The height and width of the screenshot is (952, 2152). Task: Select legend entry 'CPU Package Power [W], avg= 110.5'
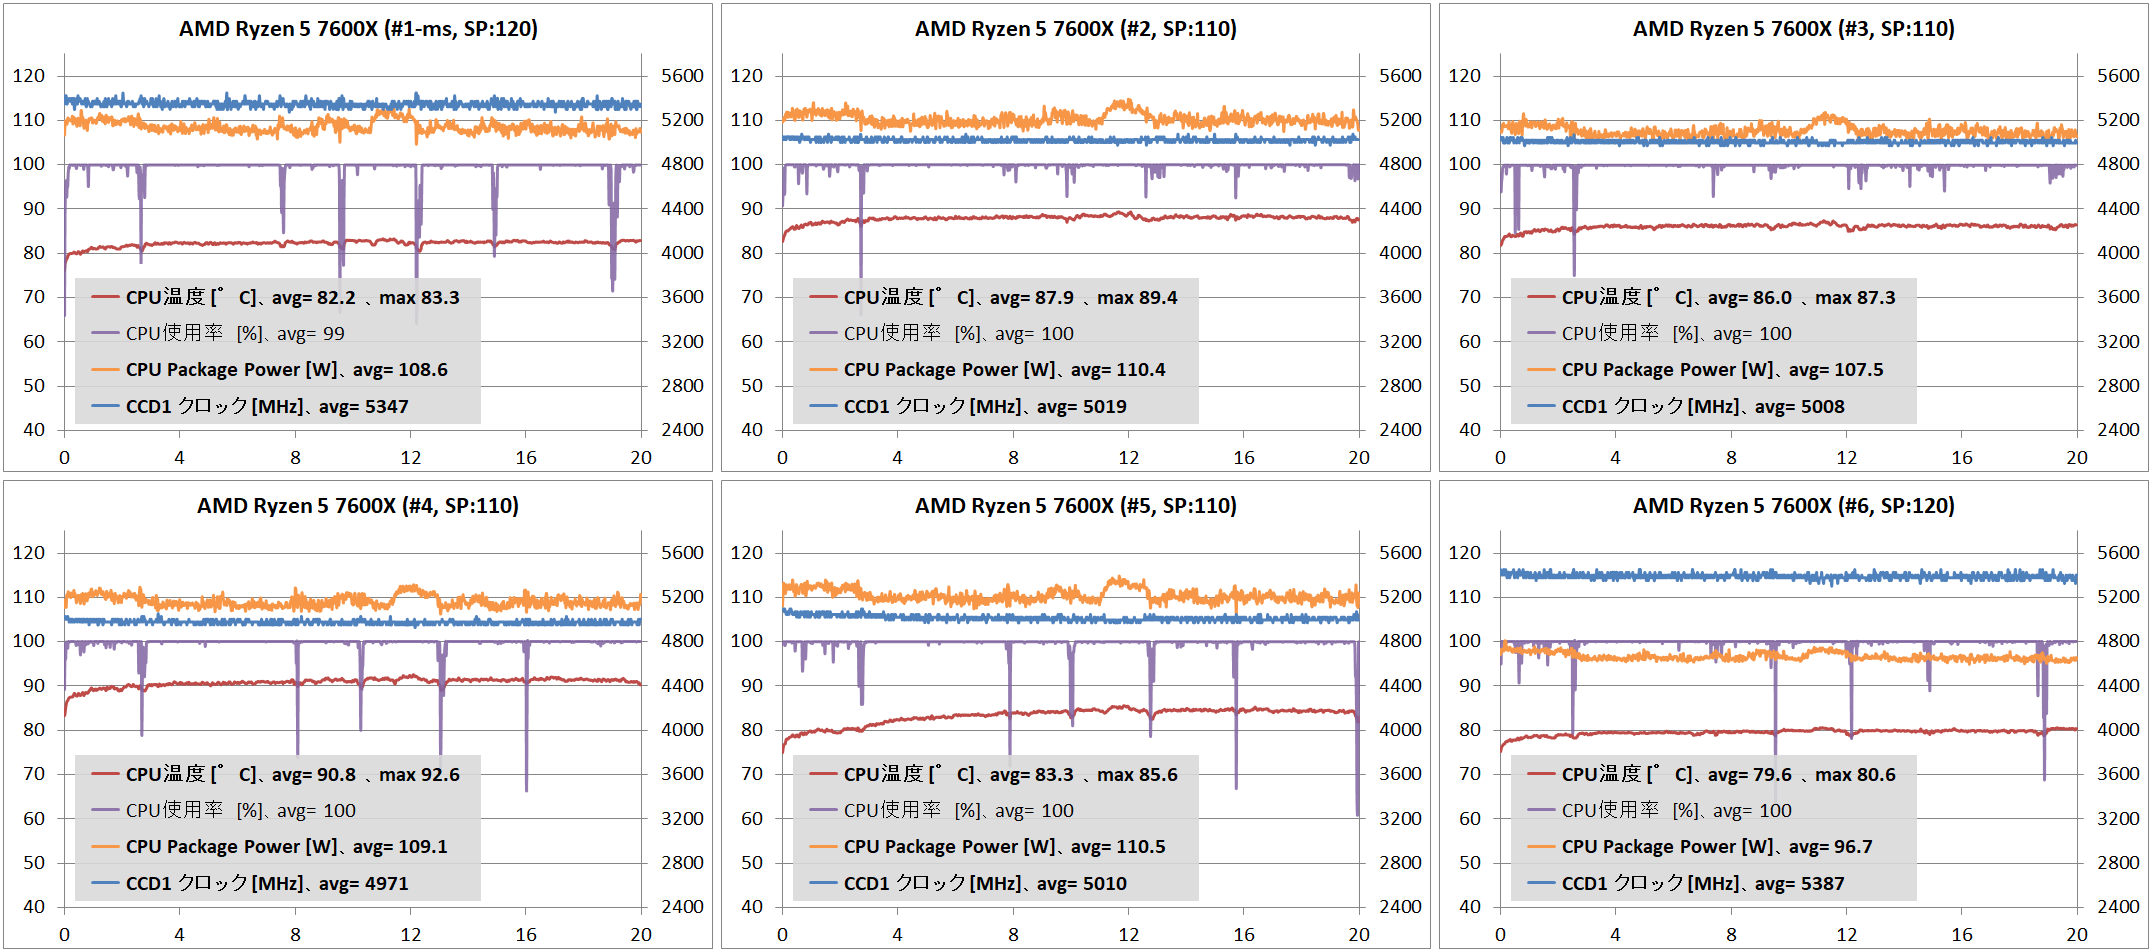coord(988,847)
